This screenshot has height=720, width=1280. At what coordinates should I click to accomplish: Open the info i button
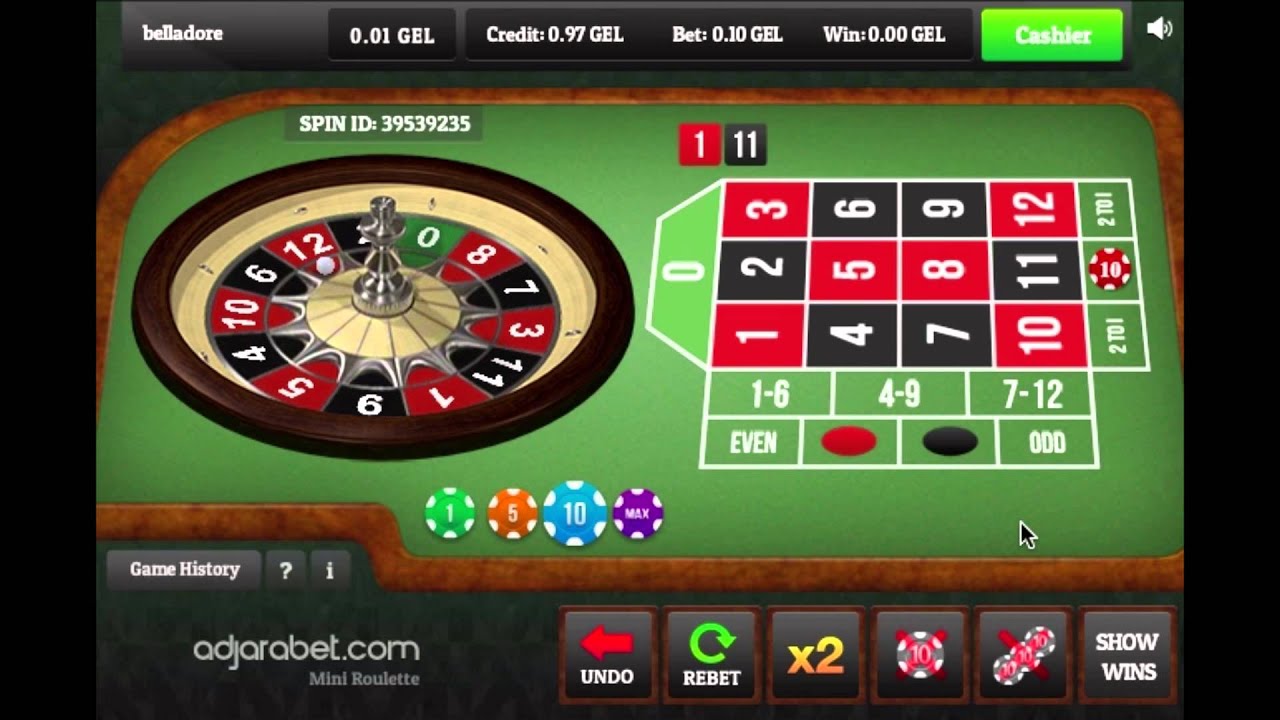coord(330,571)
